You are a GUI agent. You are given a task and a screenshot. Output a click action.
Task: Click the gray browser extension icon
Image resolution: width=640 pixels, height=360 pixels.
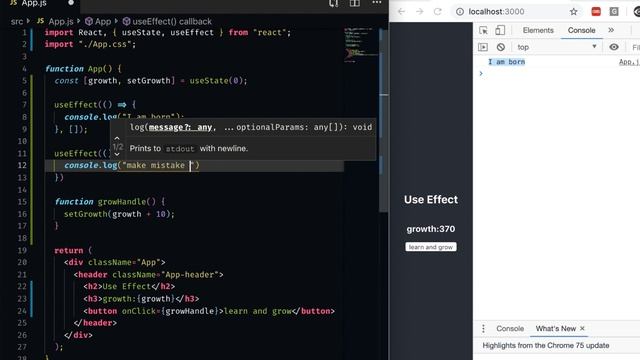[x=614, y=11]
